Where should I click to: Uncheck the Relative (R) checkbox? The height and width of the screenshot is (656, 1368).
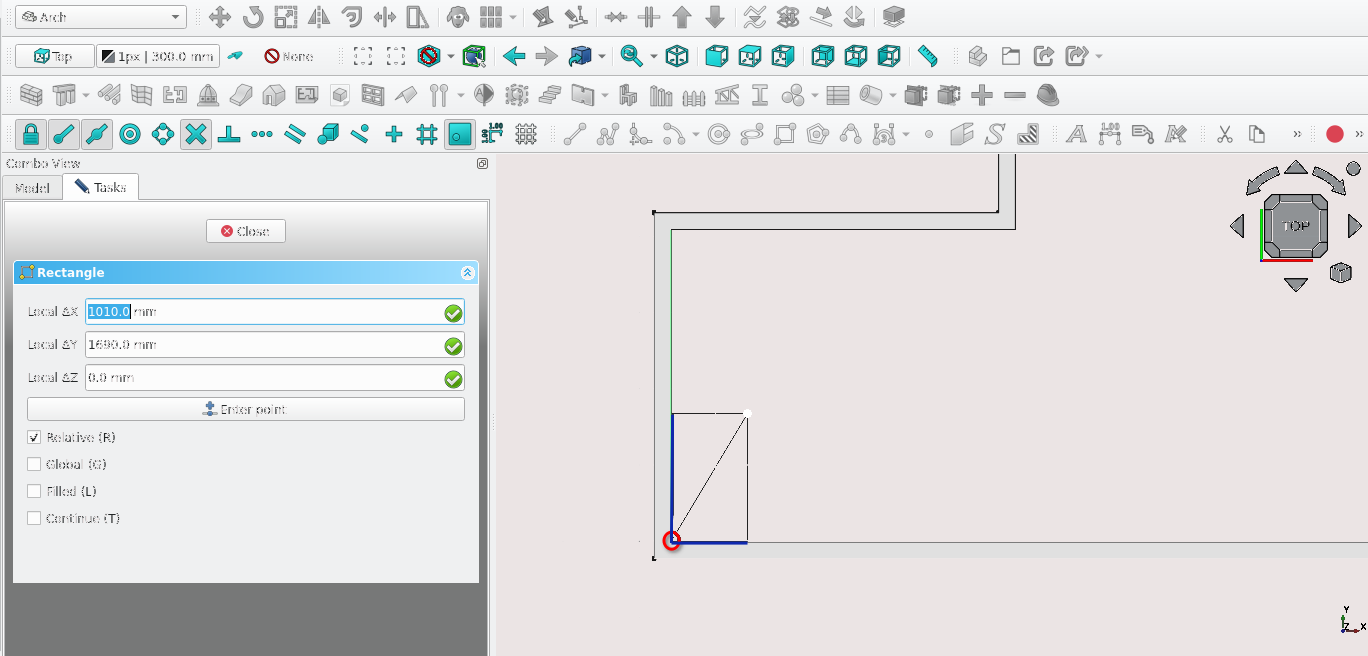click(x=35, y=438)
